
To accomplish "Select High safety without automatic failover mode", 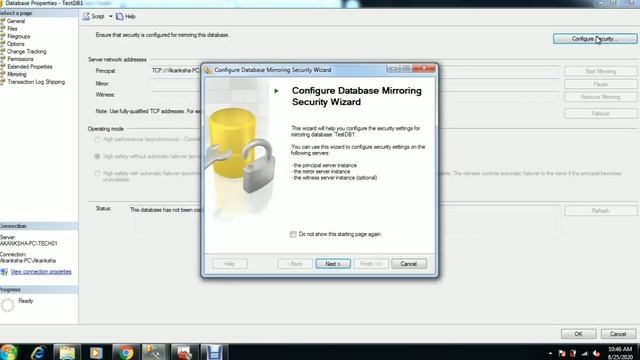I will [97, 156].
